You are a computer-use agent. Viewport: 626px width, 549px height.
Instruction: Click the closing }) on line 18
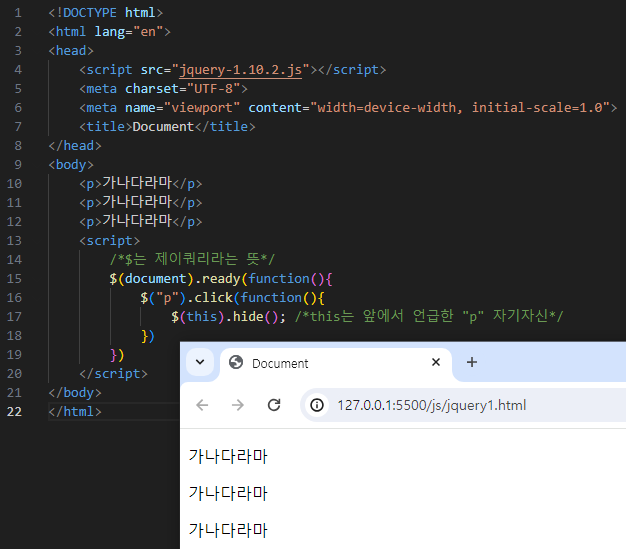point(148,336)
